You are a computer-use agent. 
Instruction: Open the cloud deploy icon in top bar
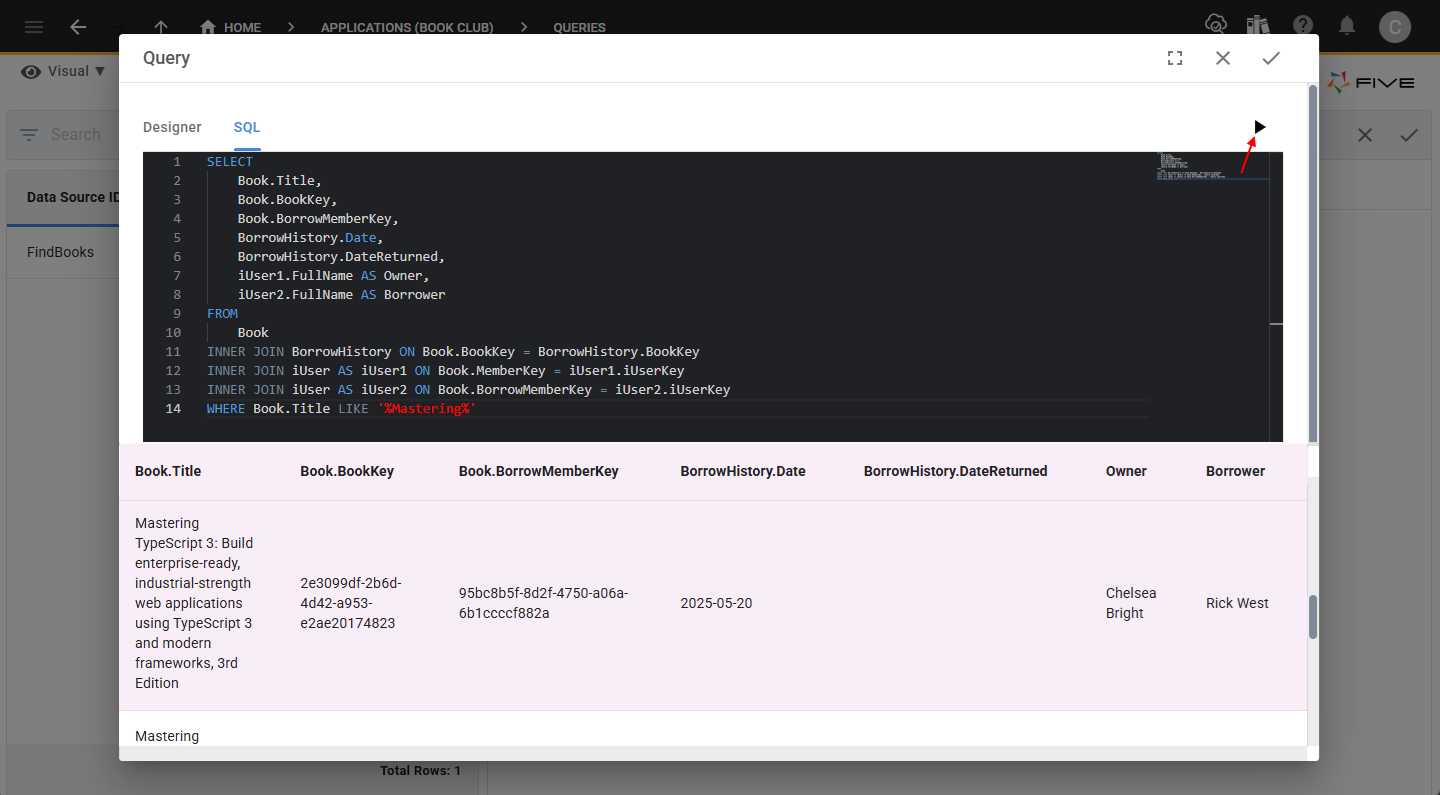(1216, 24)
